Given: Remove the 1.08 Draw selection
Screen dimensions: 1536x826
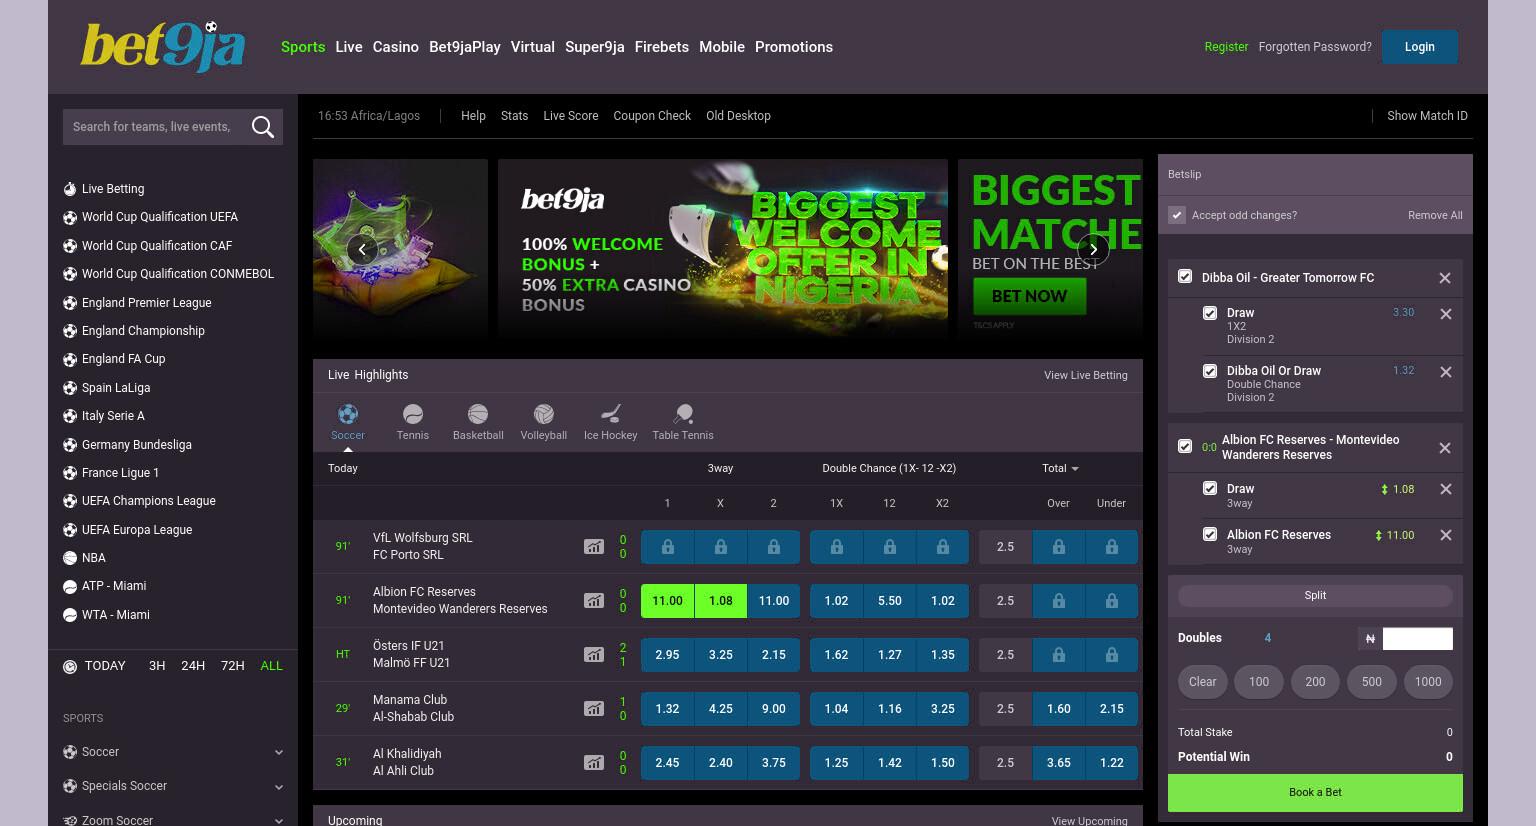Looking at the screenshot, I should (1446, 489).
